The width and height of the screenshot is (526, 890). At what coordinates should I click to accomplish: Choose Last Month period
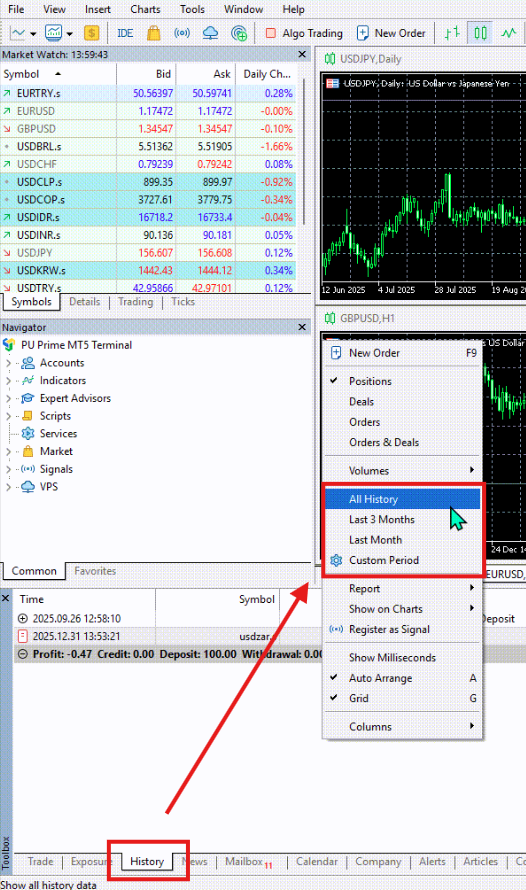pos(403,540)
